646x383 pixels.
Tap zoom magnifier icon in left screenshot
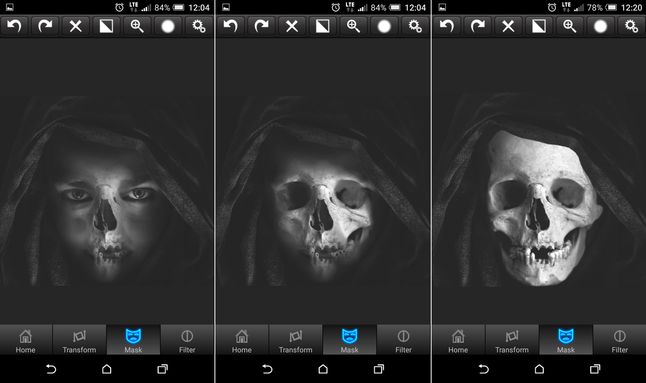(137, 26)
